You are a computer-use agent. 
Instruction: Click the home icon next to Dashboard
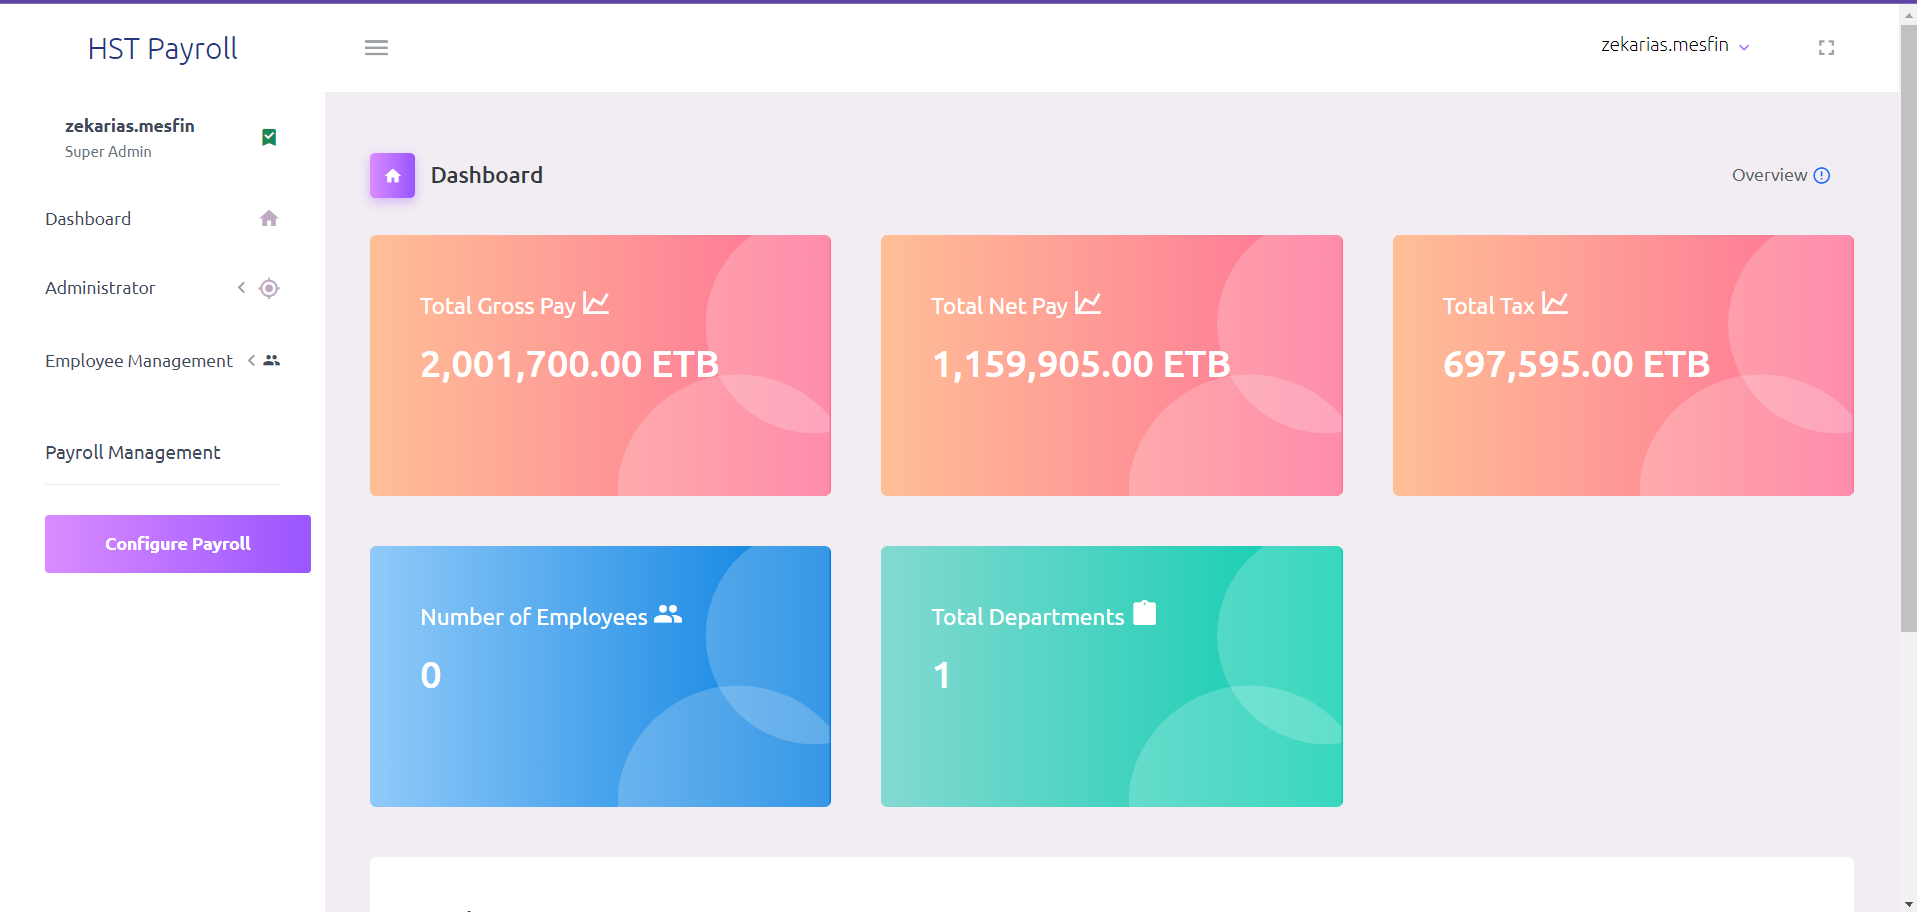point(269,218)
